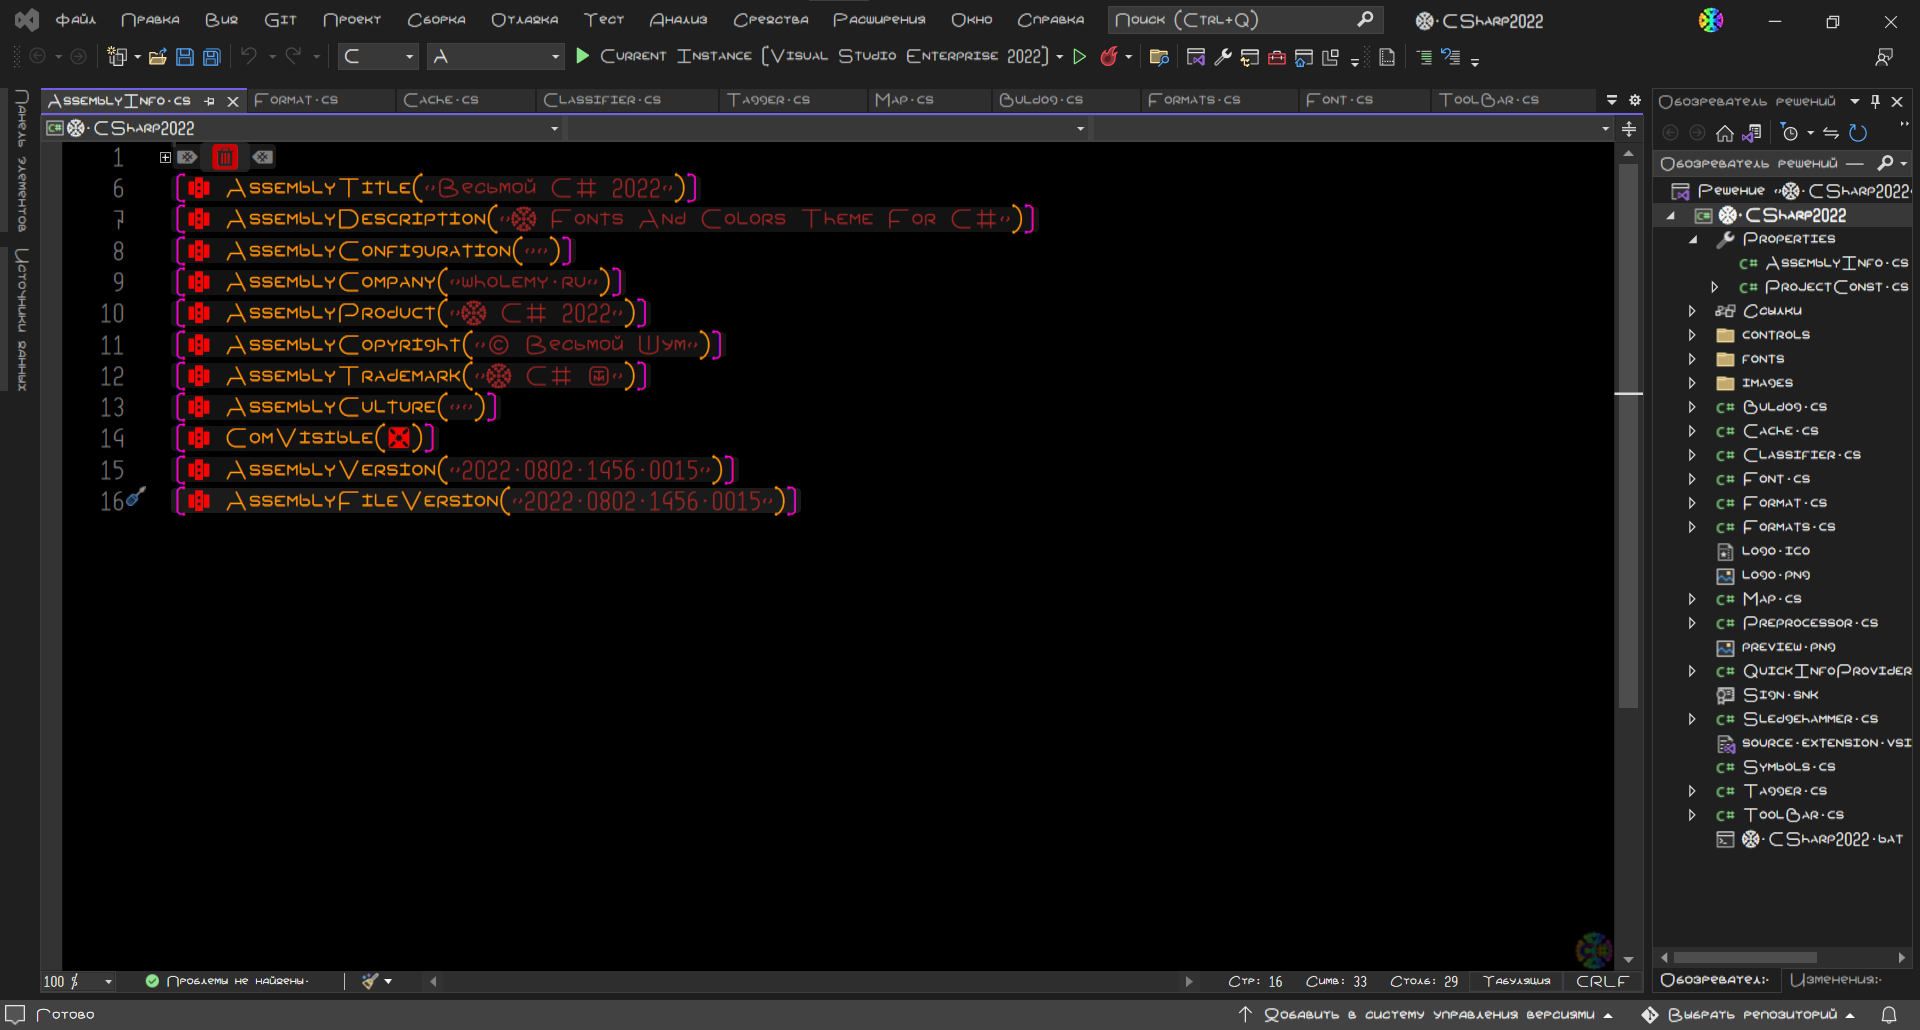
Task: Click the split editor icon above scrollbar
Action: (x=1629, y=129)
